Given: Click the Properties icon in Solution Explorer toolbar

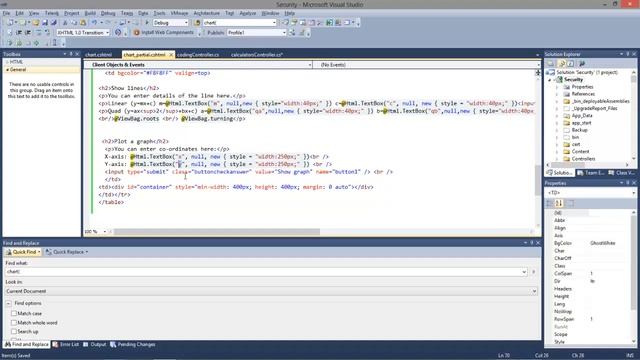Looking at the screenshot, I should pos(551,64).
